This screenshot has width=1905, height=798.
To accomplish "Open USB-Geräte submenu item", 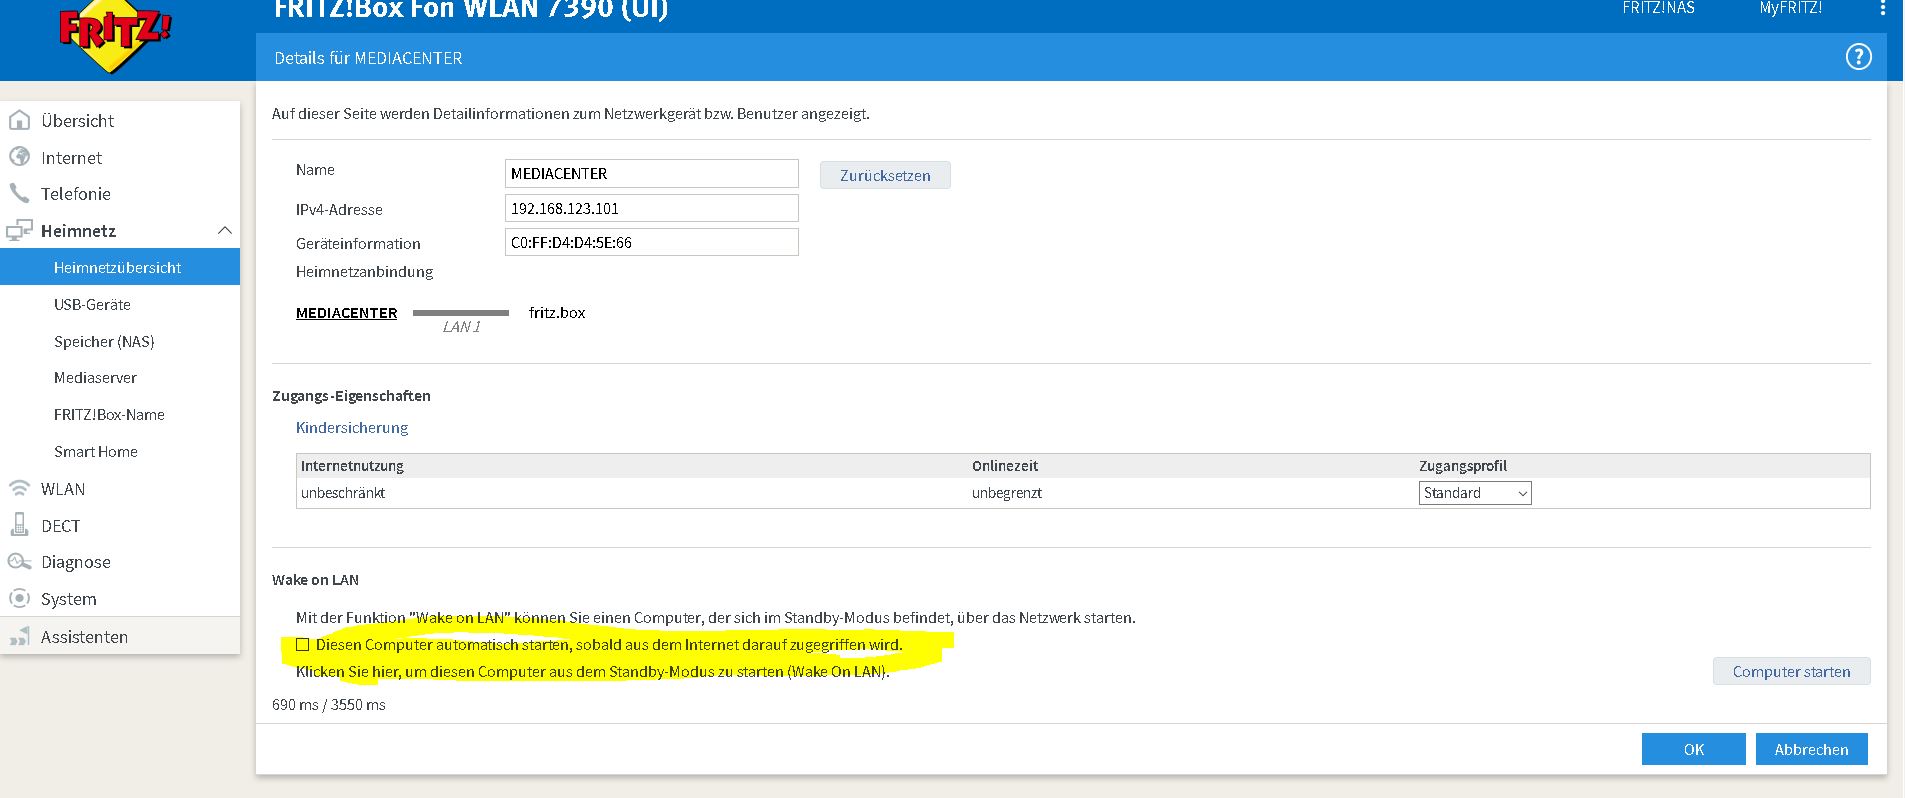I will [x=92, y=304].
